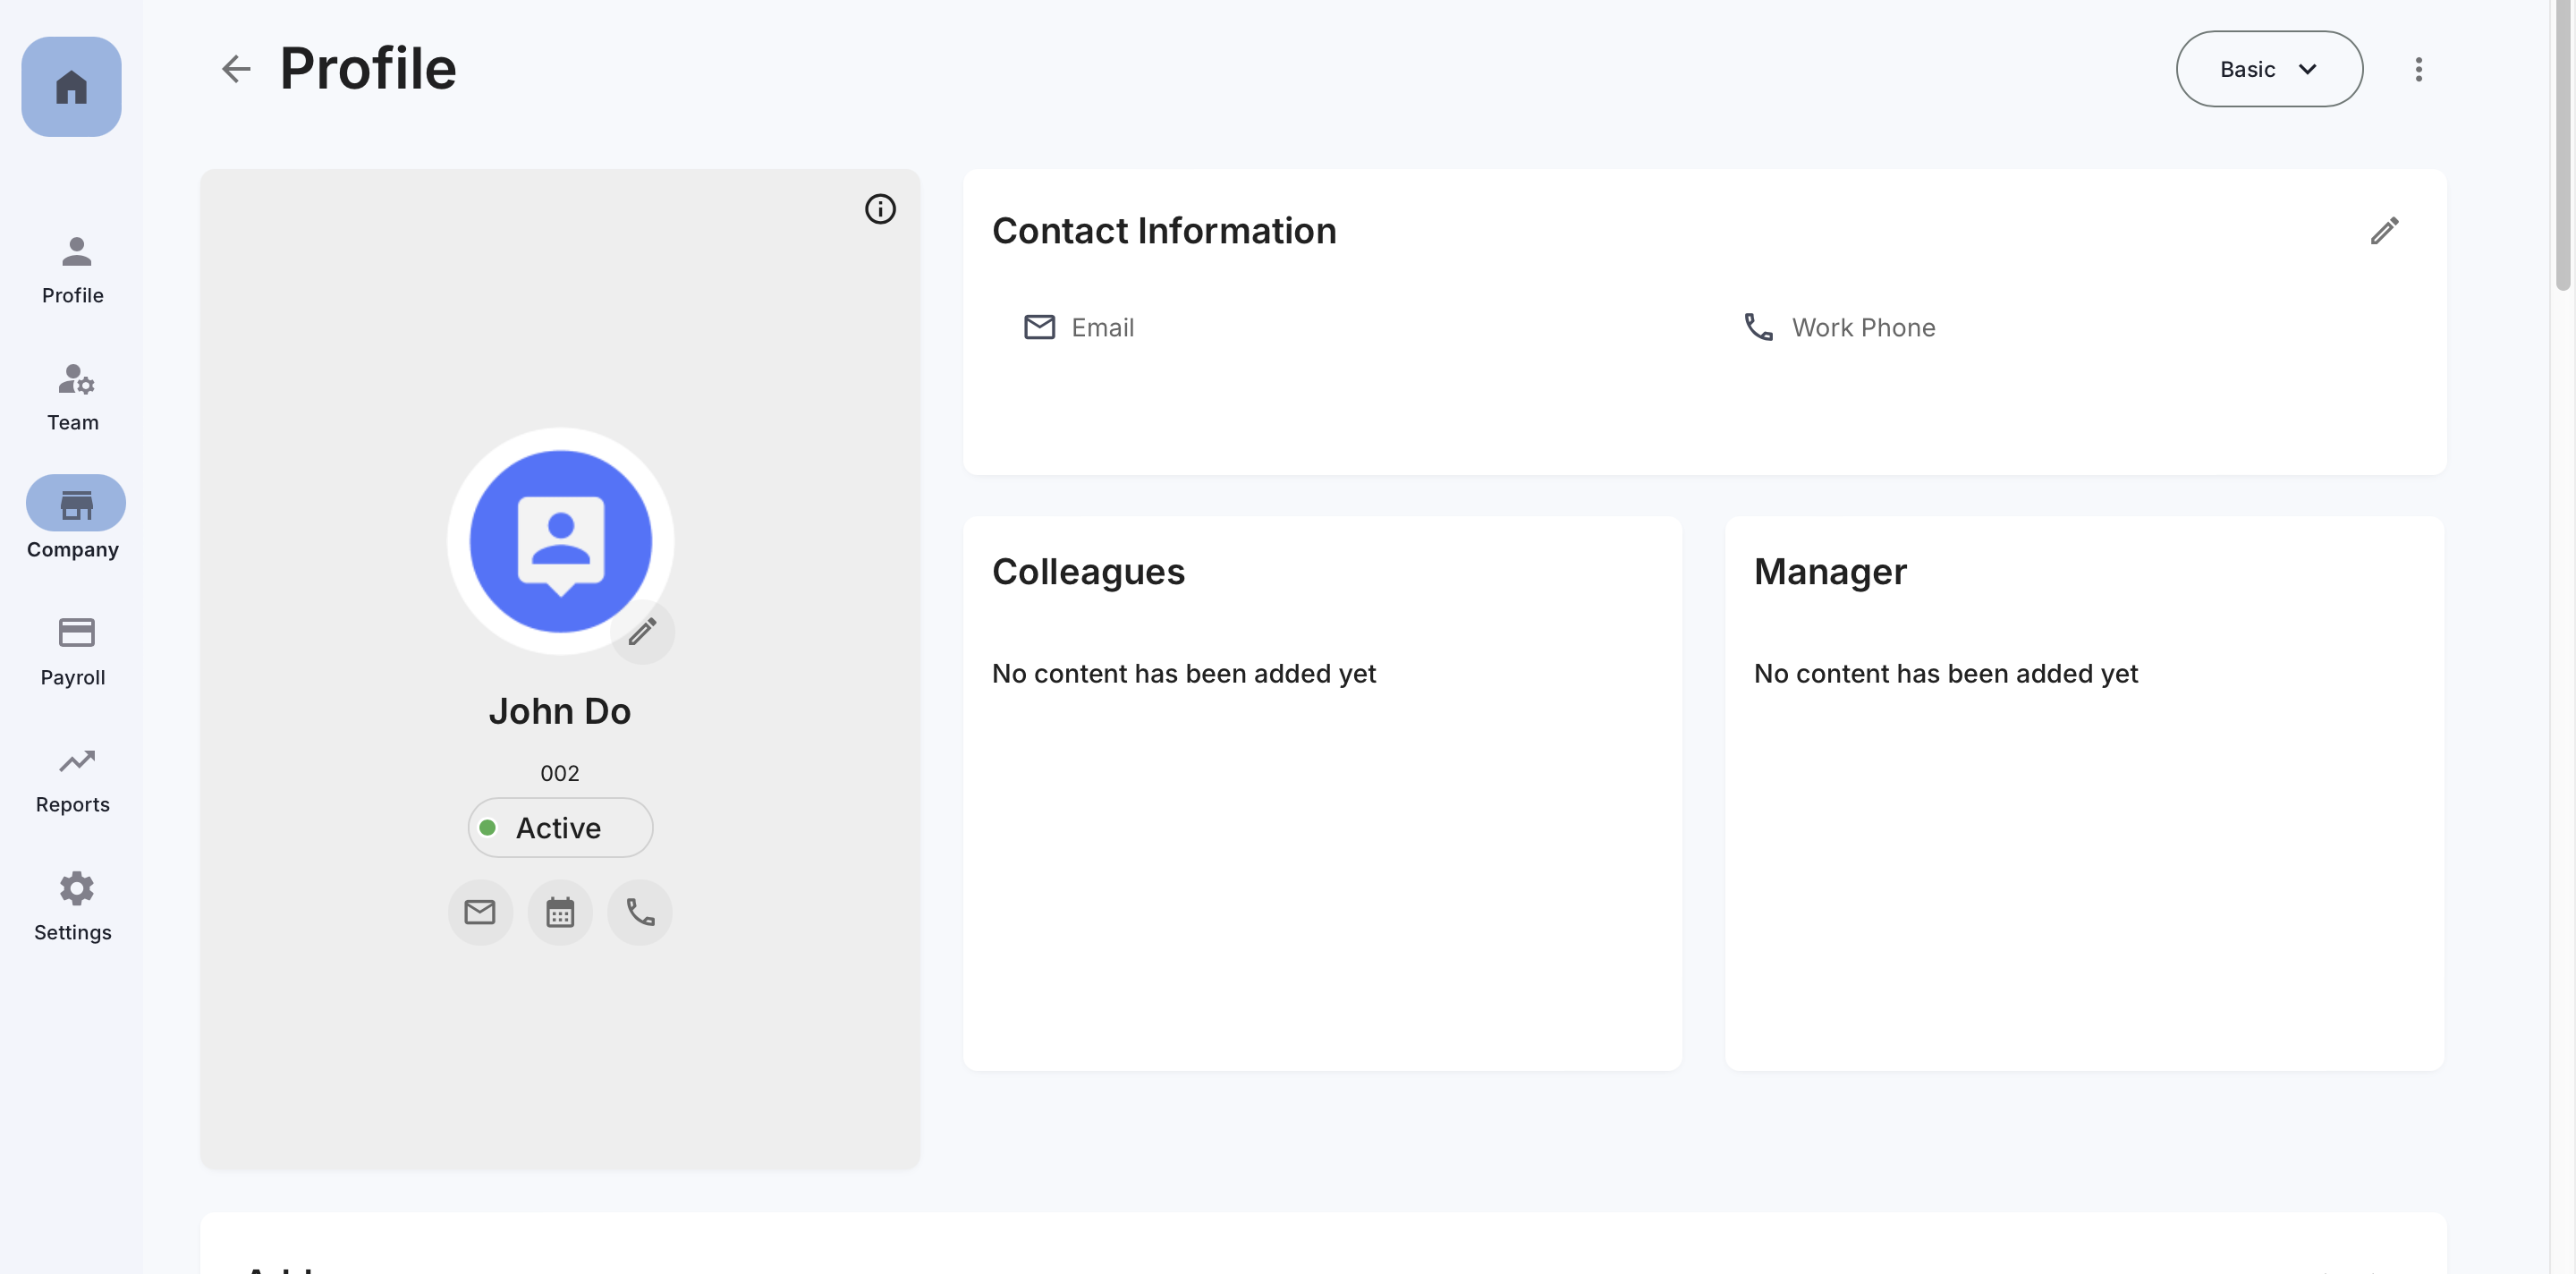2576x1274 pixels.
Task: Open the Settings gear in sidebar
Action: click(73, 907)
